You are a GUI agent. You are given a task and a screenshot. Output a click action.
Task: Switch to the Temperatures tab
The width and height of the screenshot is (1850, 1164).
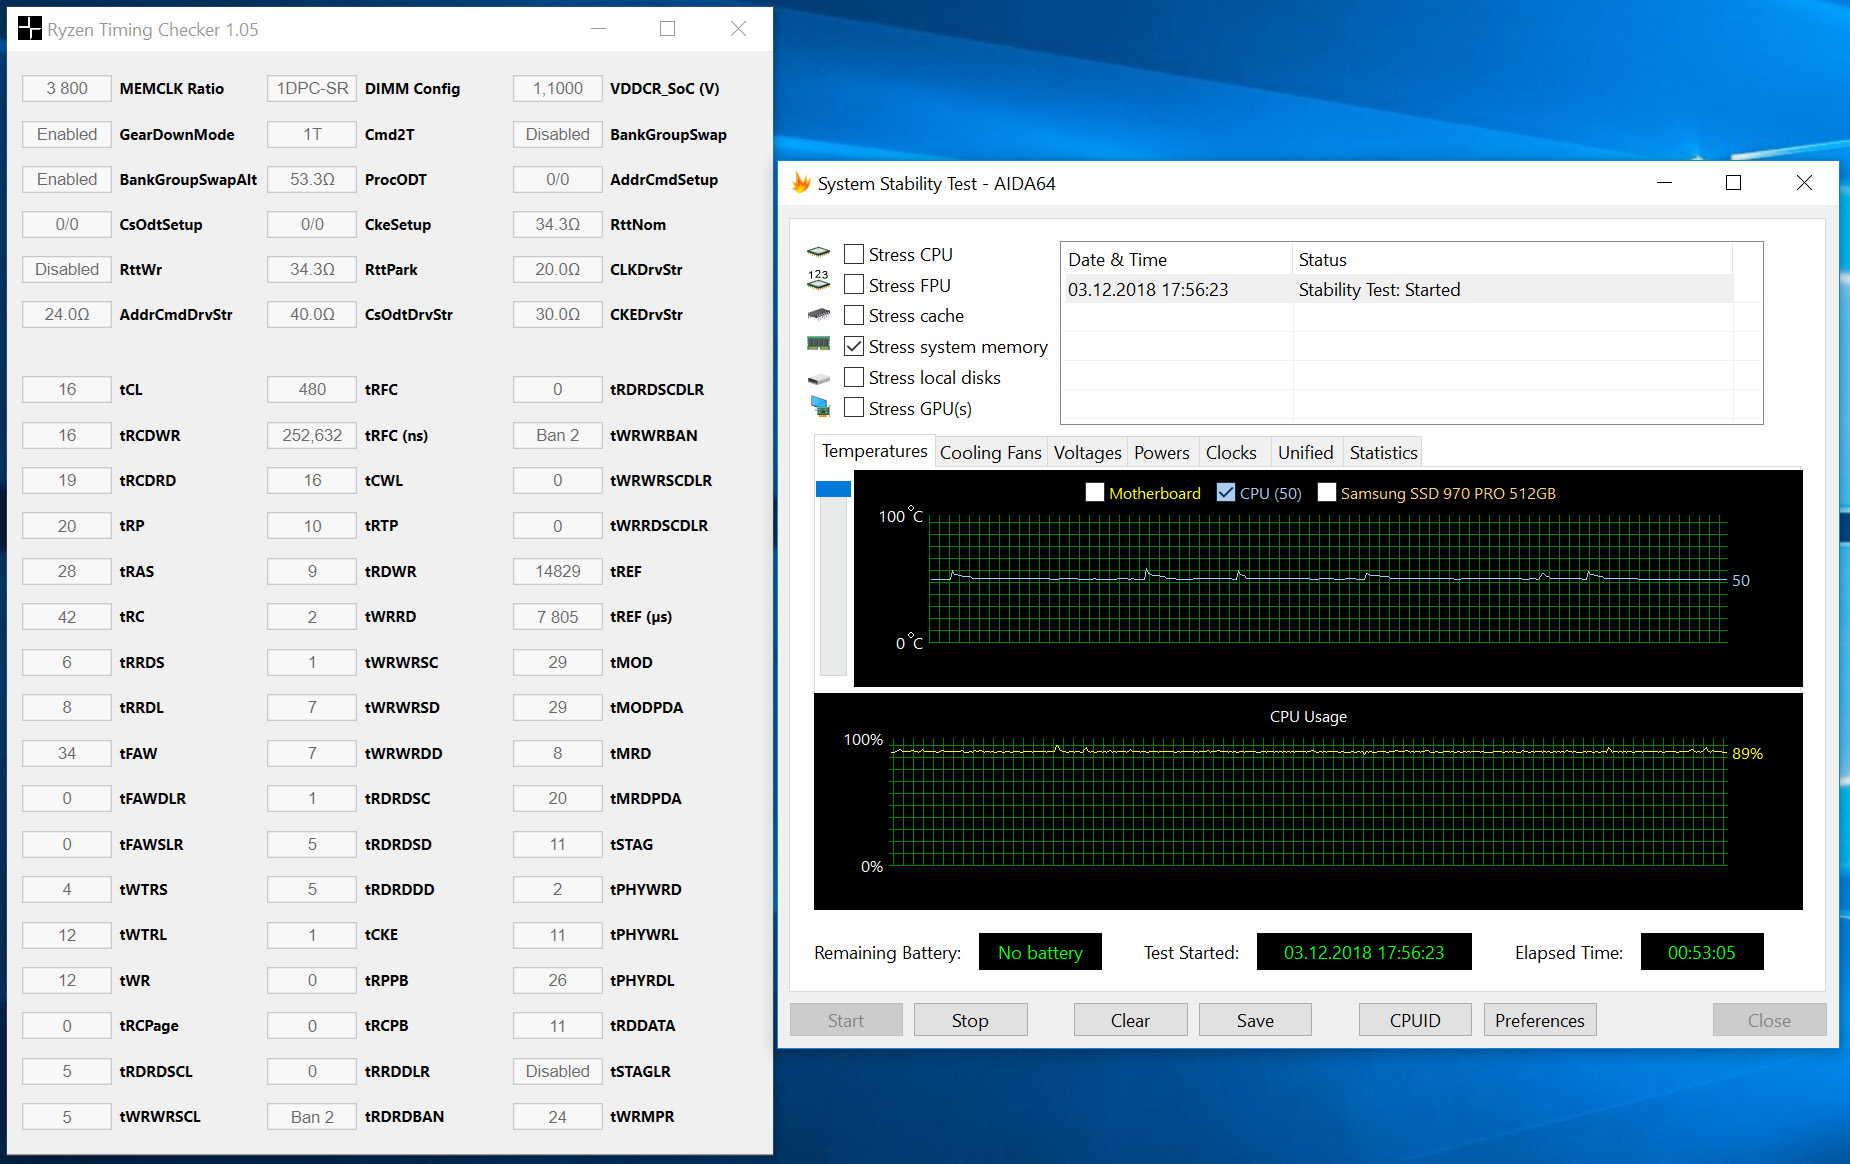click(875, 451)
